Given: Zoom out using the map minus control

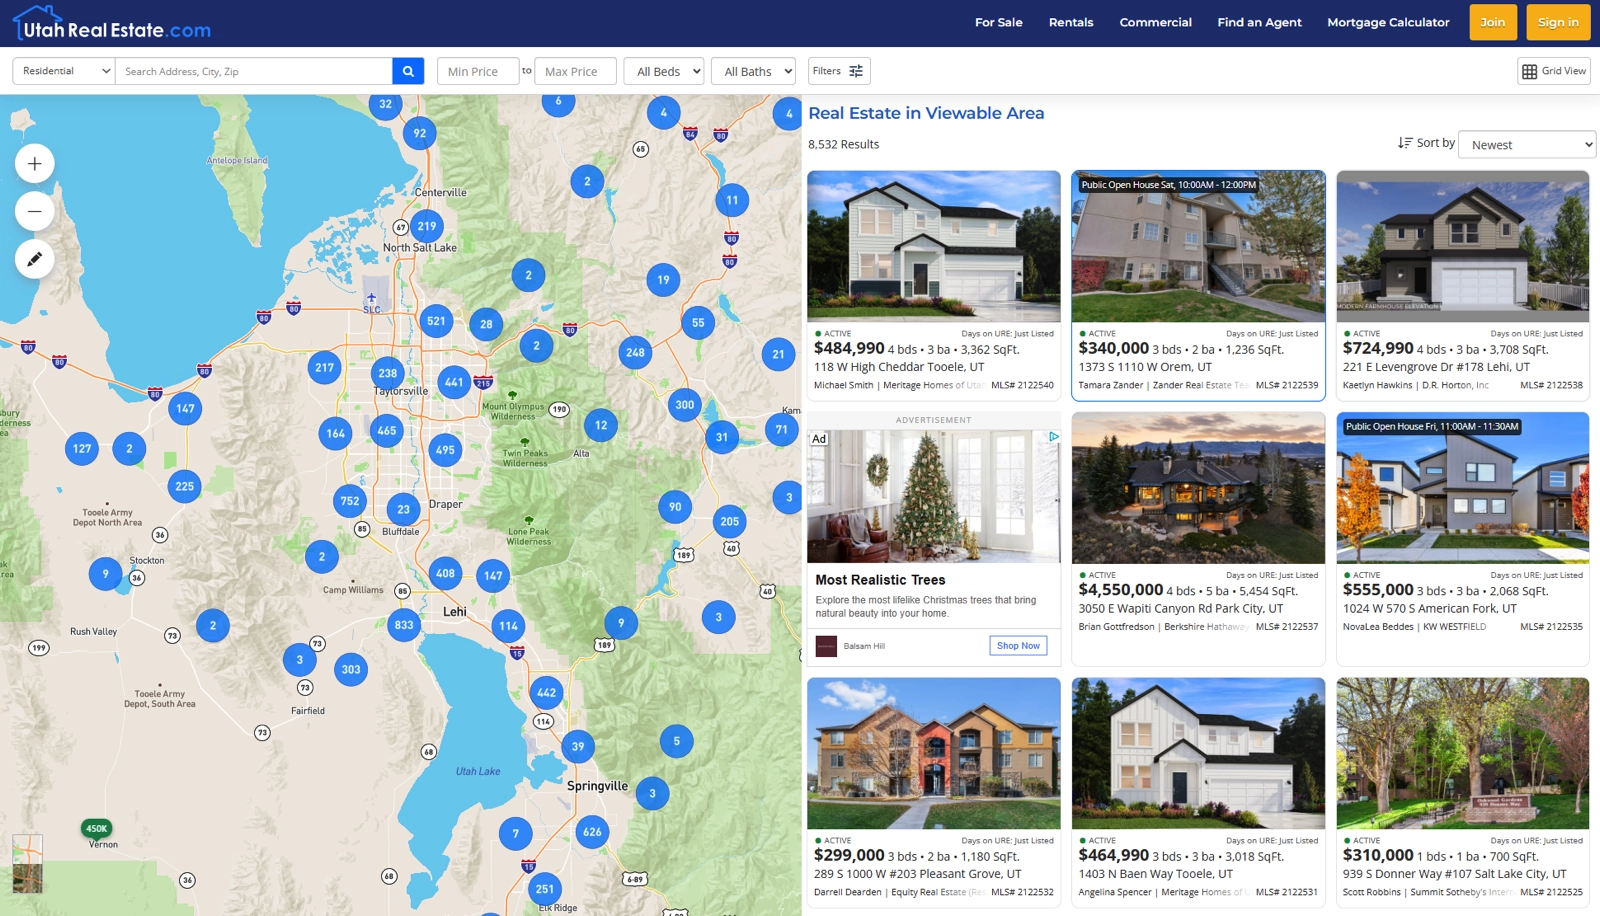Looking at the screenshot, I should pos(34,211).
